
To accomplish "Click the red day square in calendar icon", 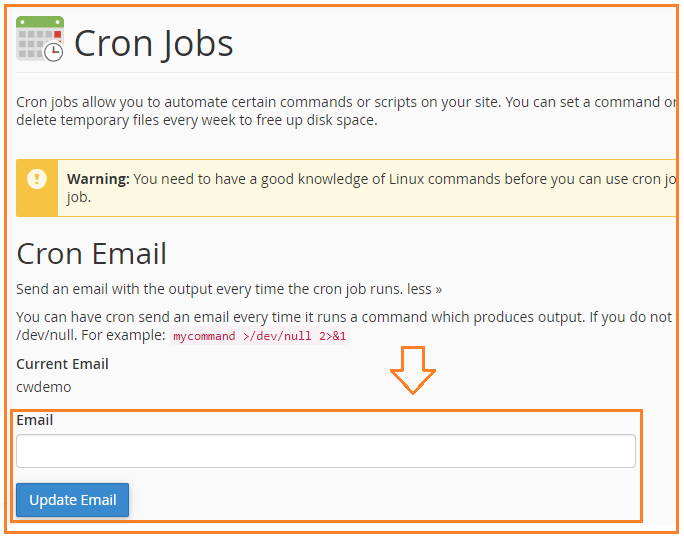I will [57, 34].
